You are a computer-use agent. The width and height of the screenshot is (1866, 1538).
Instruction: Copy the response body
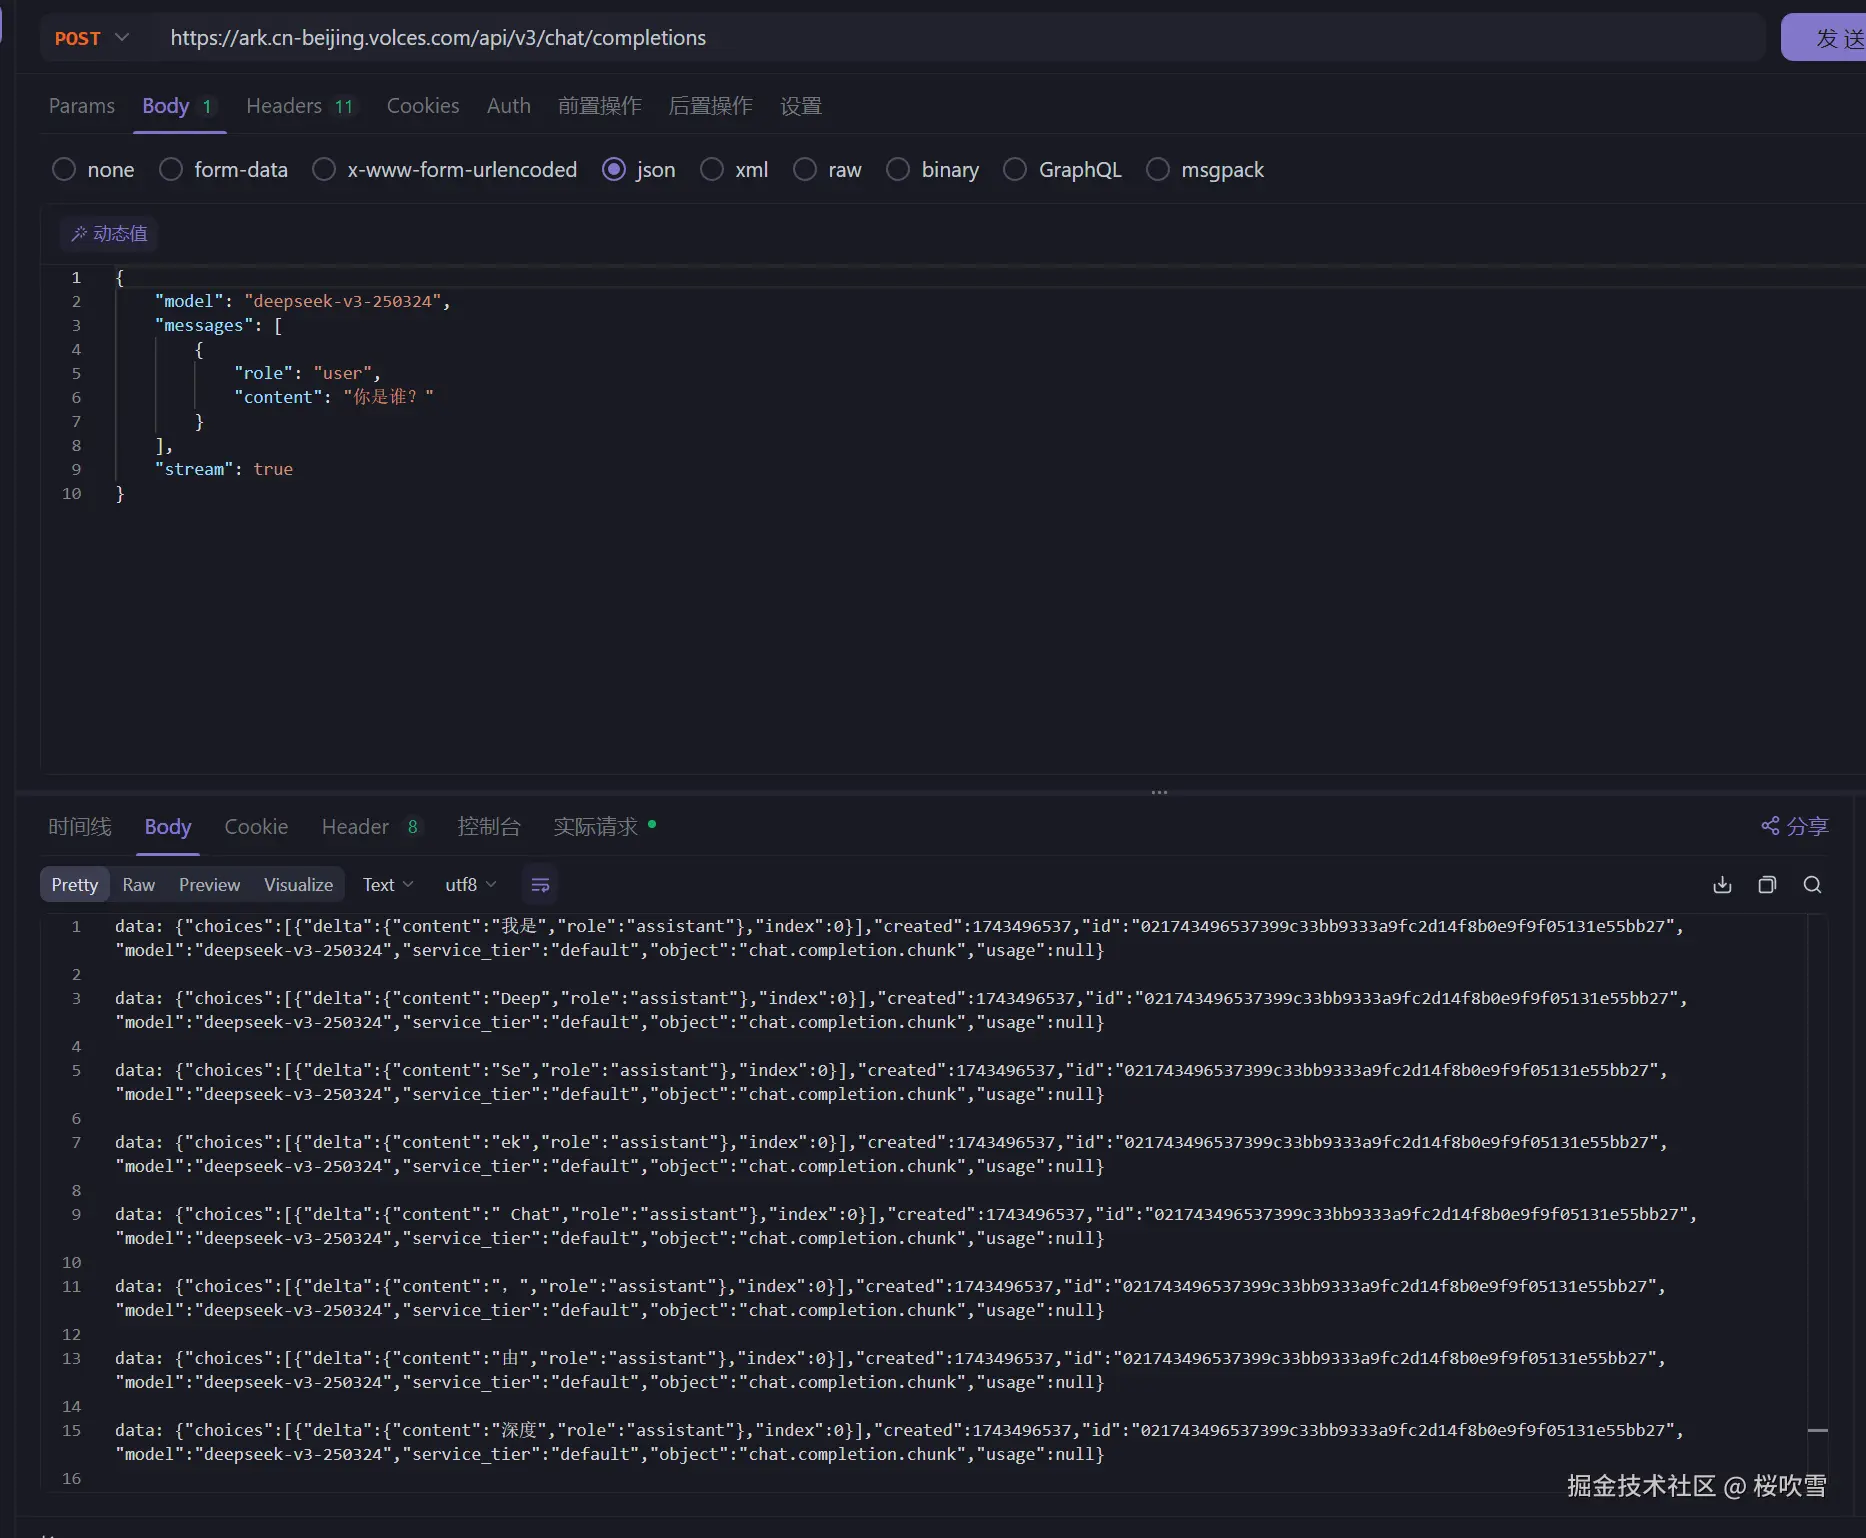click(1767, 885)
